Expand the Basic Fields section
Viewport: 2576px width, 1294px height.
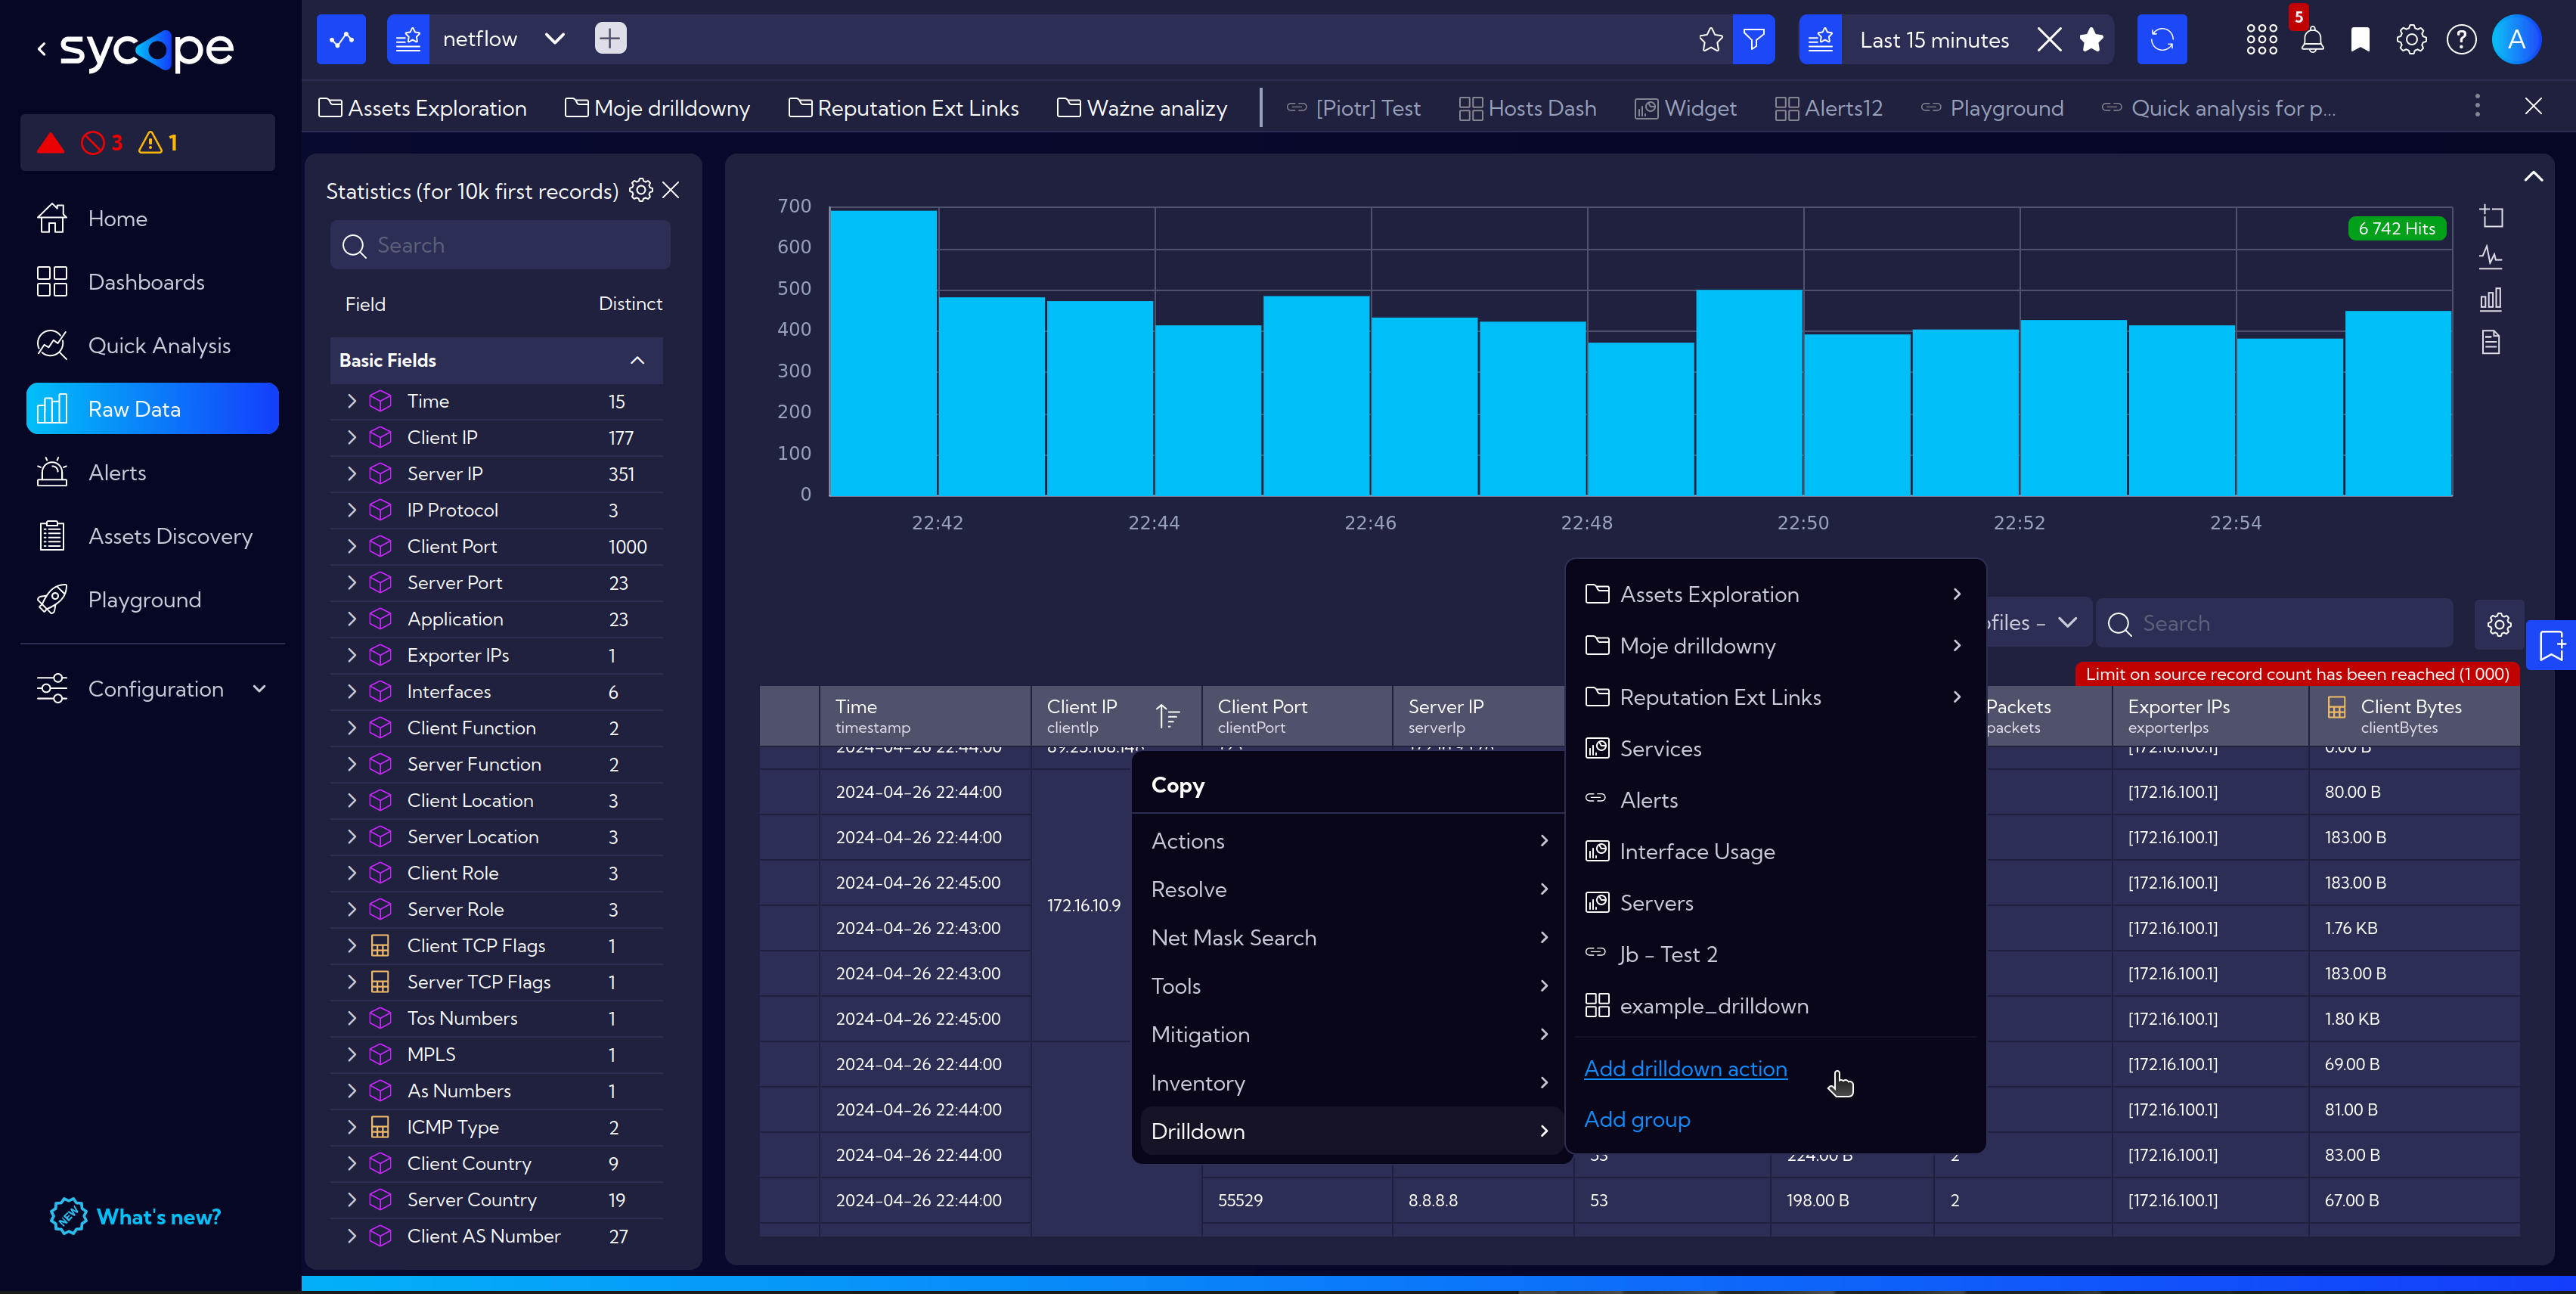tap(638, 360)
